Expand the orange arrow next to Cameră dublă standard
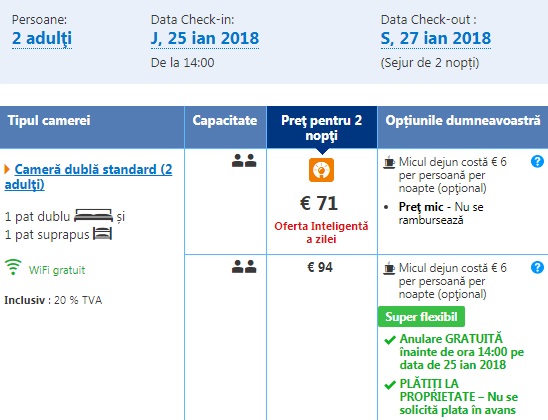548x420 pixels. (7, 169)
